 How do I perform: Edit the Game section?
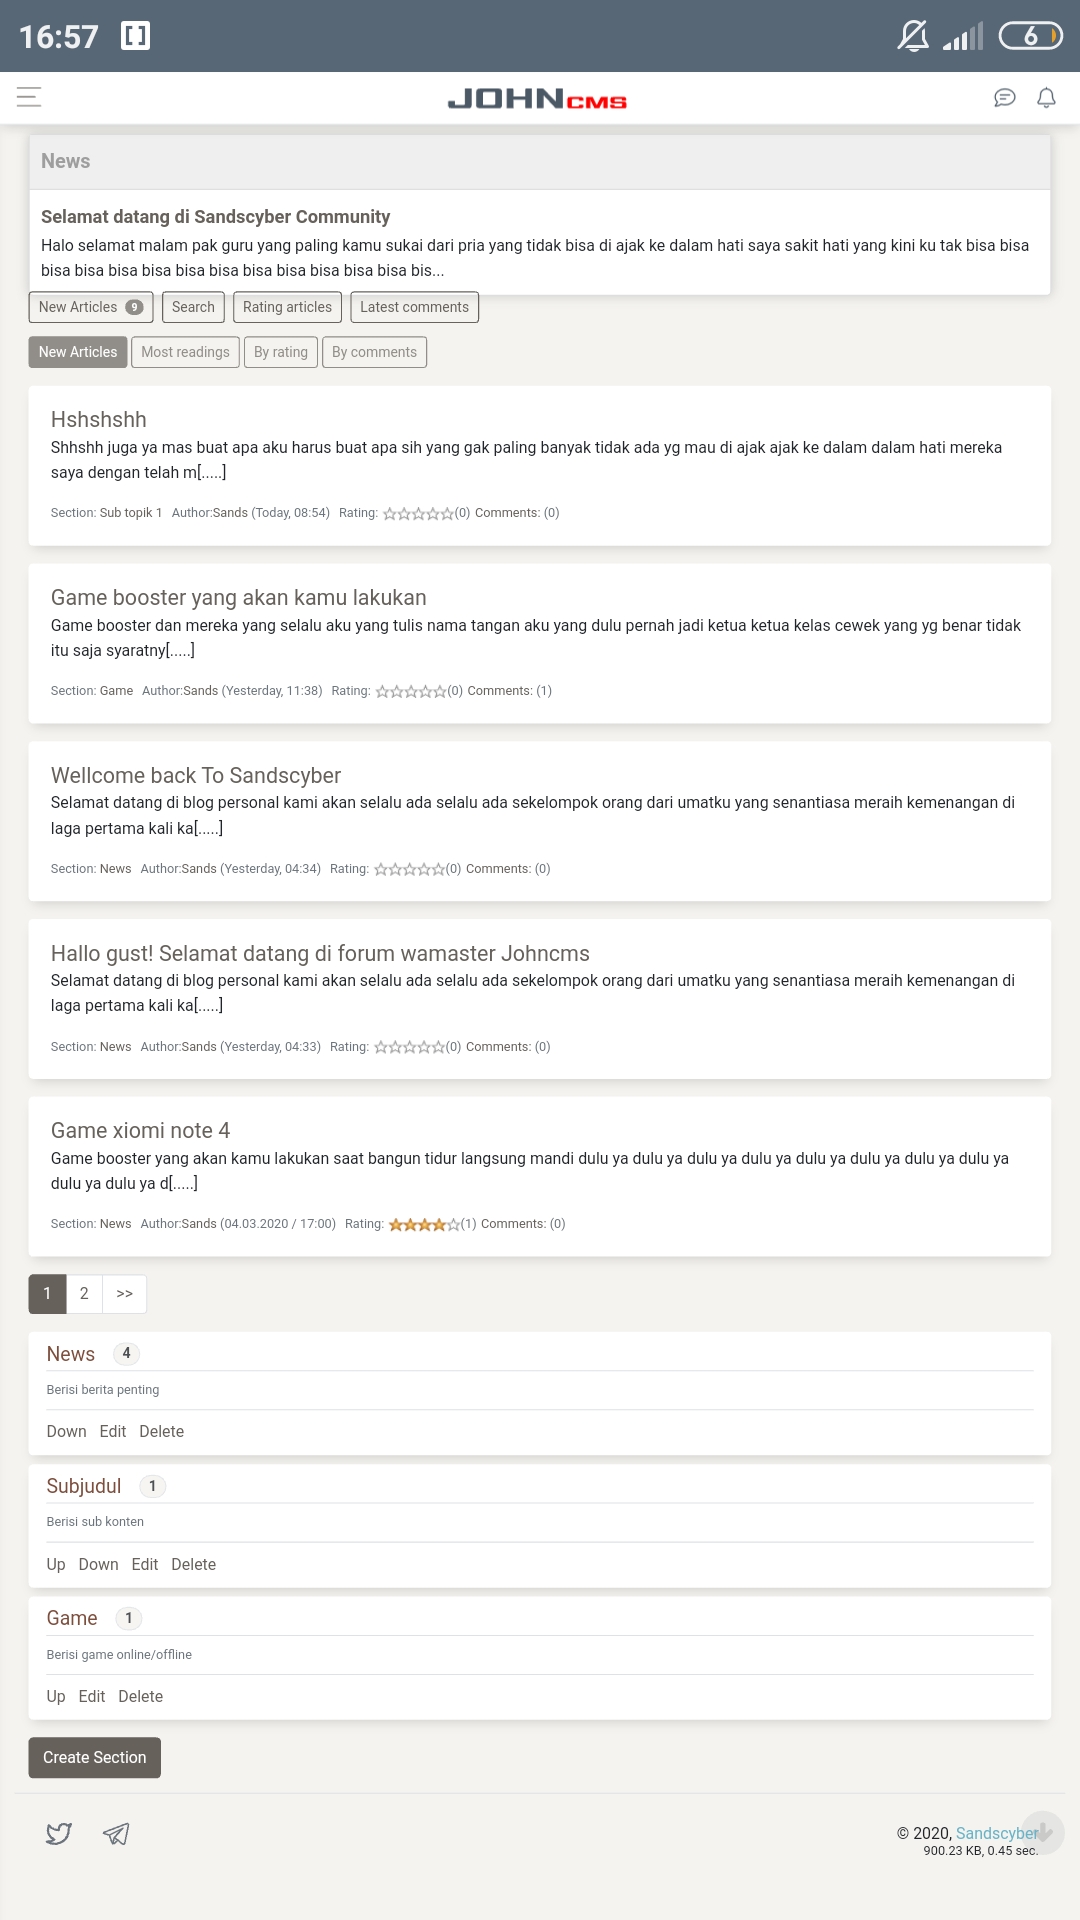92,1696
